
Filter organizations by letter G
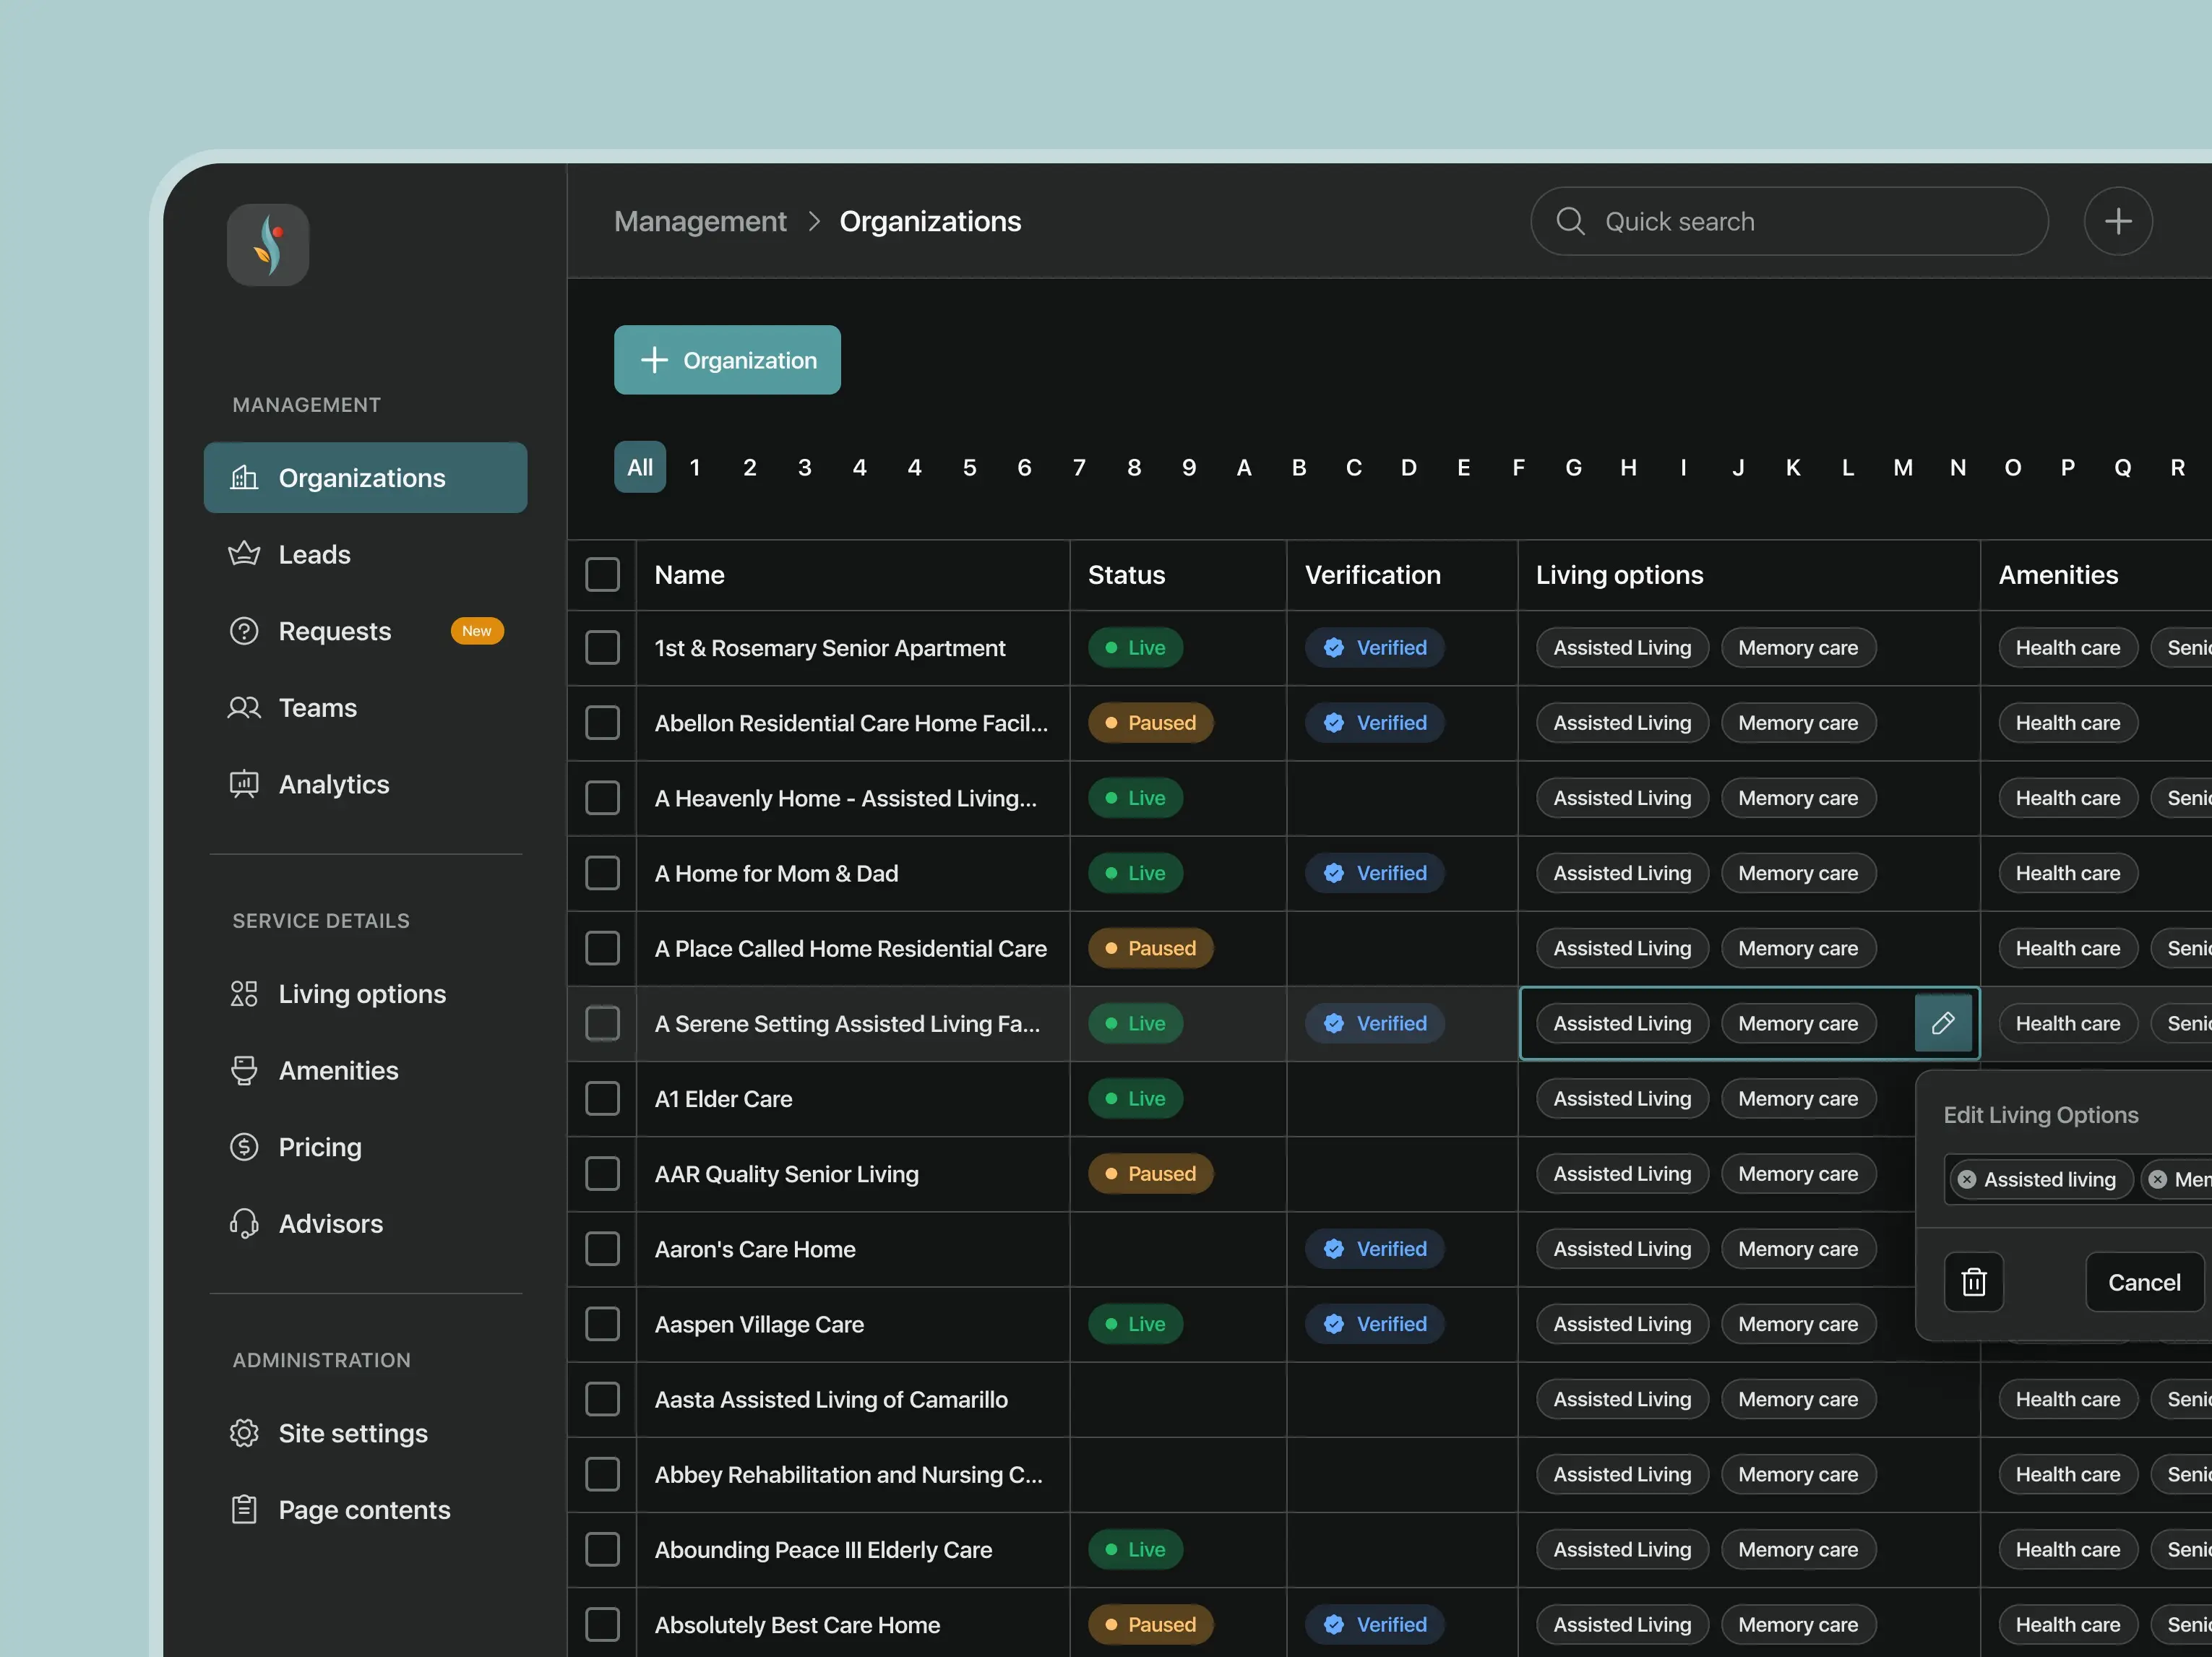point(1573,467)
